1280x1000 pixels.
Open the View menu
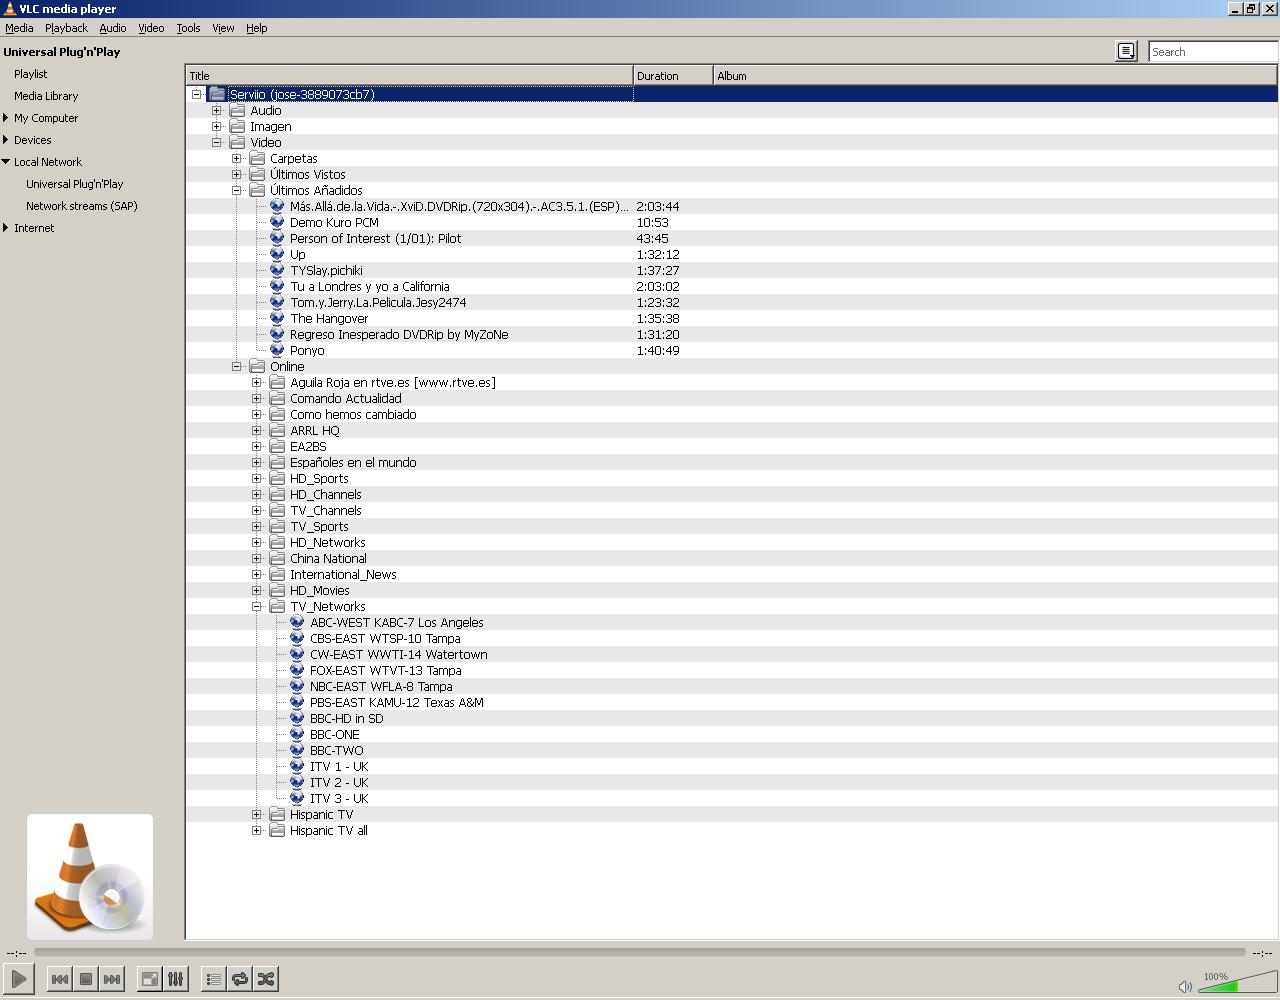click(223, 28)
